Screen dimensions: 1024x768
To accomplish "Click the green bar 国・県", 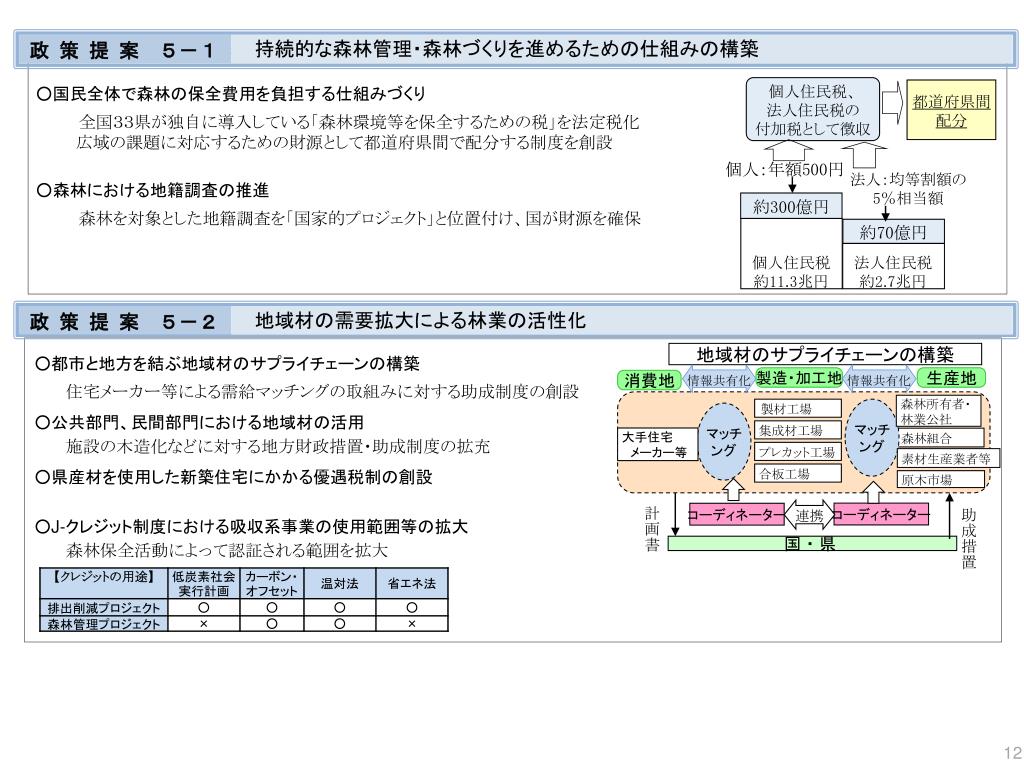I will (x=812, y=543).
